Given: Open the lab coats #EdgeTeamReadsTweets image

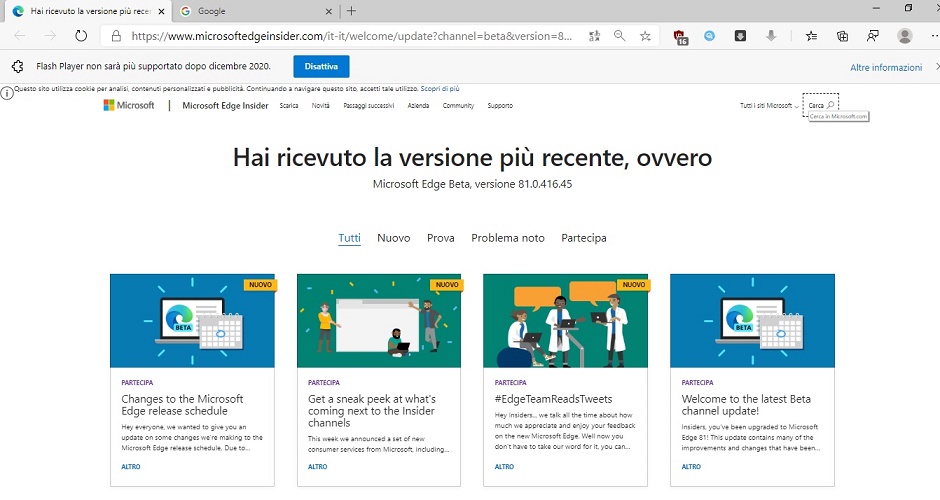Looking at the screenshot, I should 565,321.
